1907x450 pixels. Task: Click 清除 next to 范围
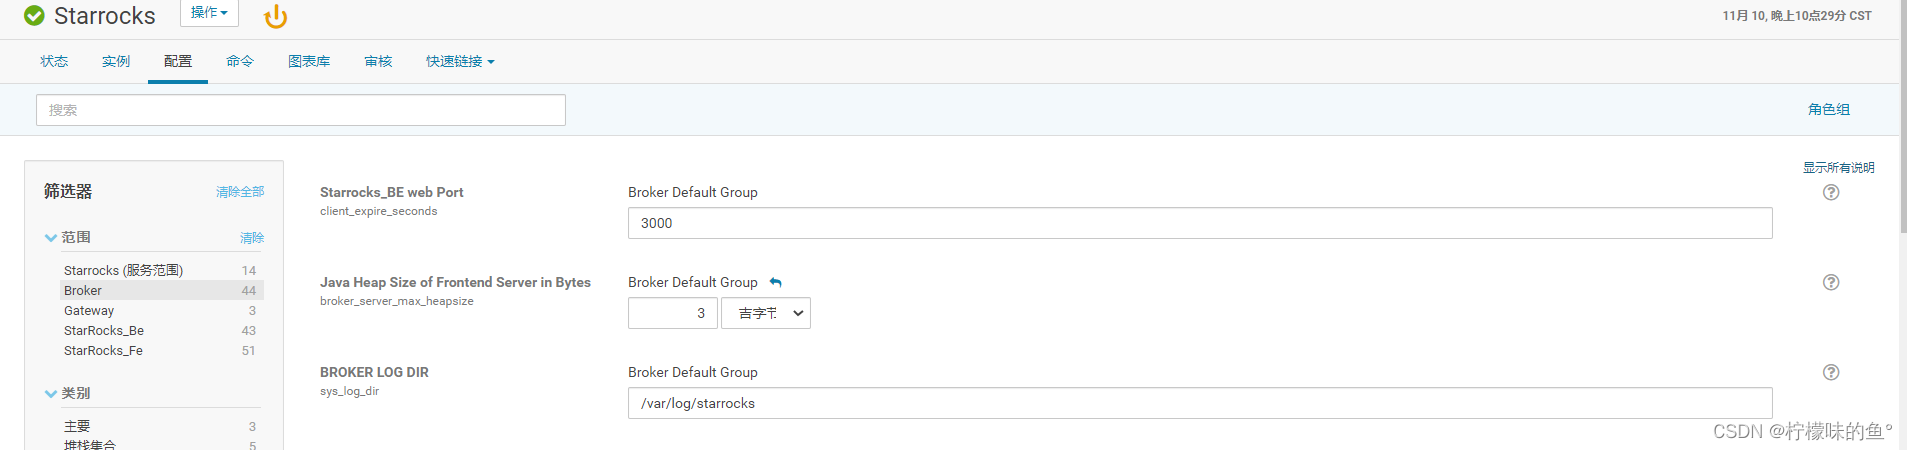[x=252, y=238]
